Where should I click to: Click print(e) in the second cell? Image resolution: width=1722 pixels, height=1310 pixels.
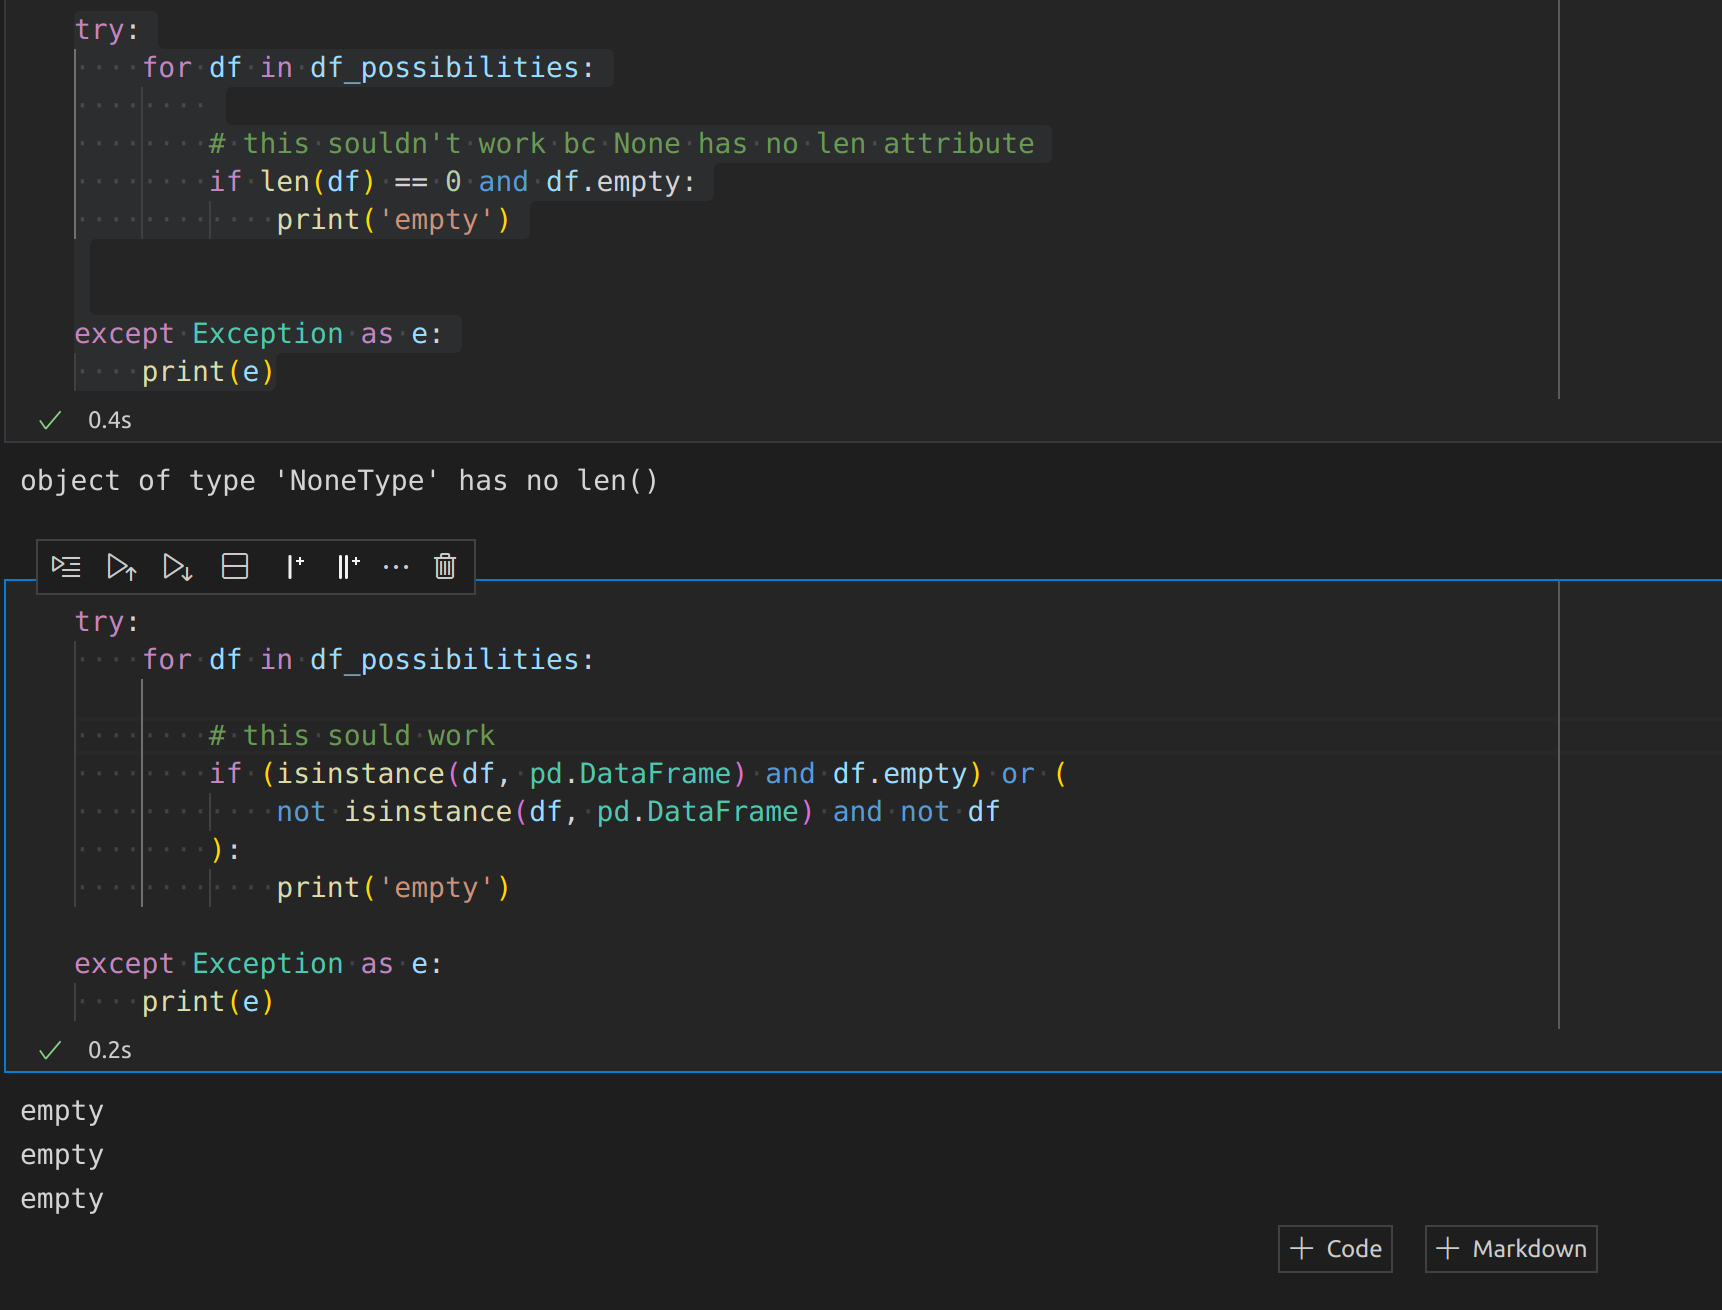(208, 1002)
